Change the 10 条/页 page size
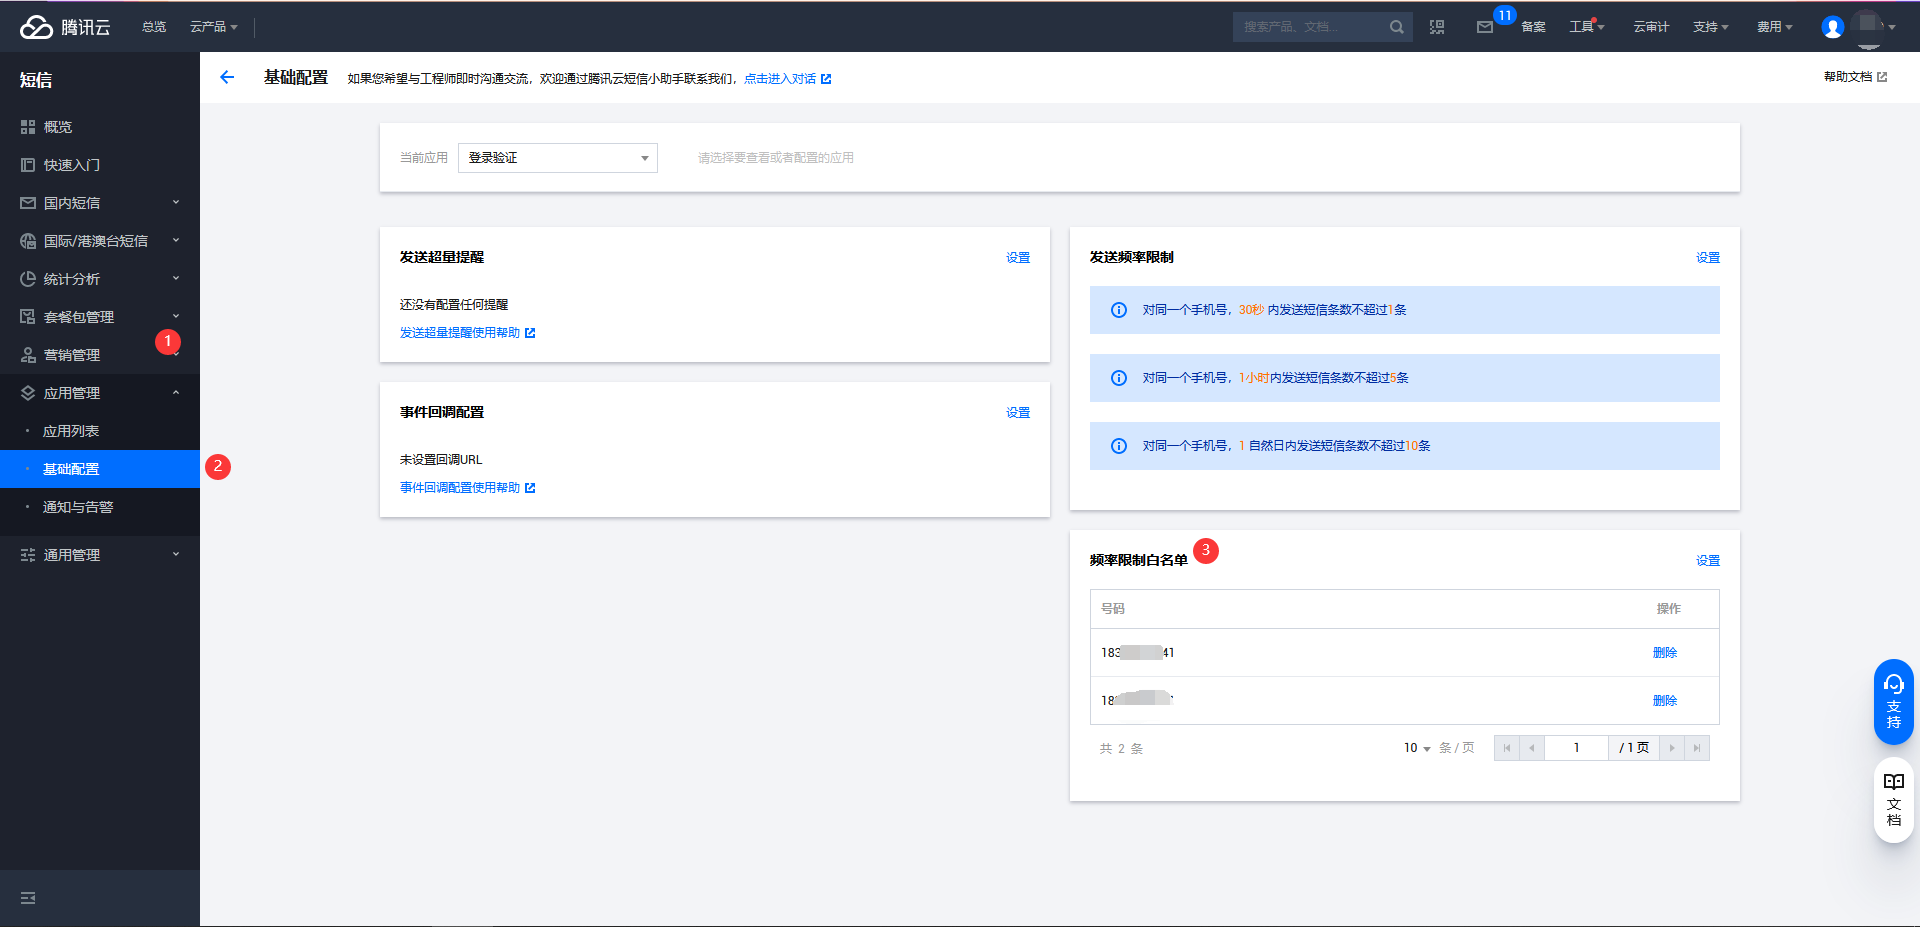The width and height of the screenshot is (1920, 927). 1417,748
